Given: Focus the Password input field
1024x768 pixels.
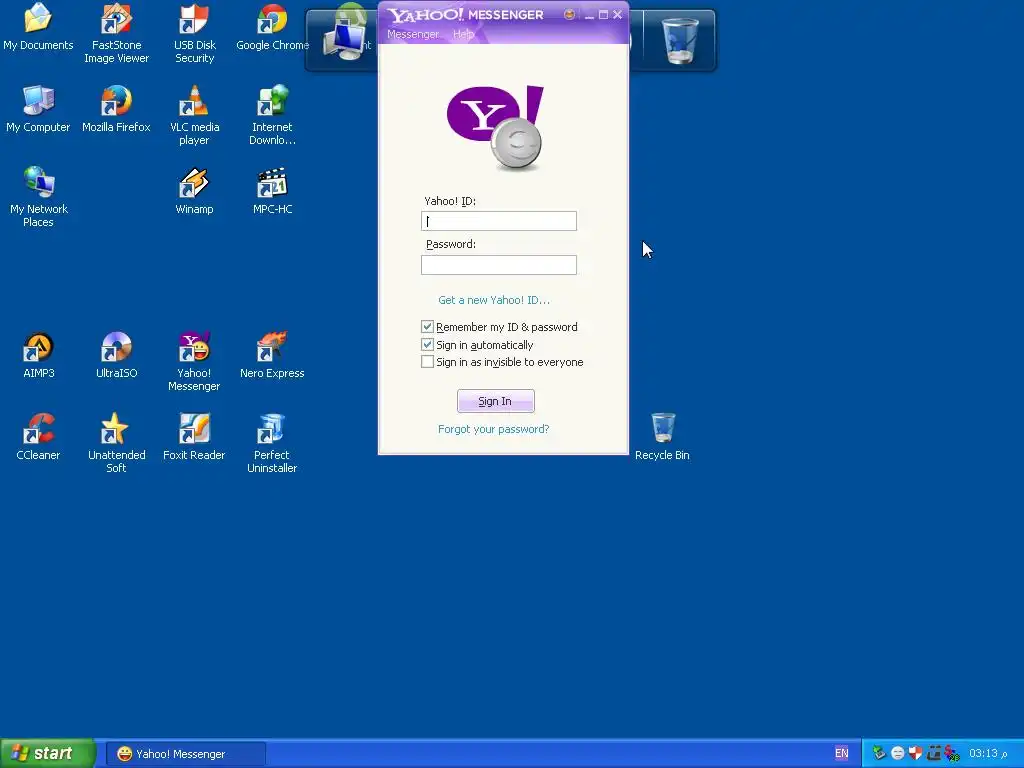Looking at the screenshot, I should click(x=498, y=264).
